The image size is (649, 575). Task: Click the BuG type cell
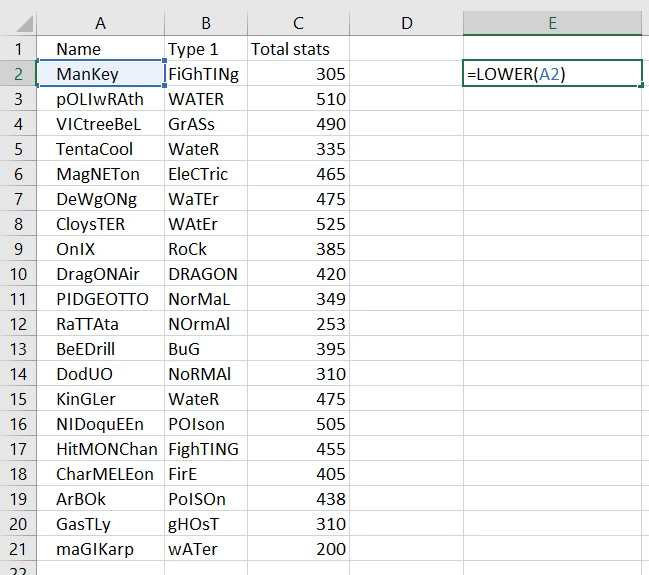point(206,349)
